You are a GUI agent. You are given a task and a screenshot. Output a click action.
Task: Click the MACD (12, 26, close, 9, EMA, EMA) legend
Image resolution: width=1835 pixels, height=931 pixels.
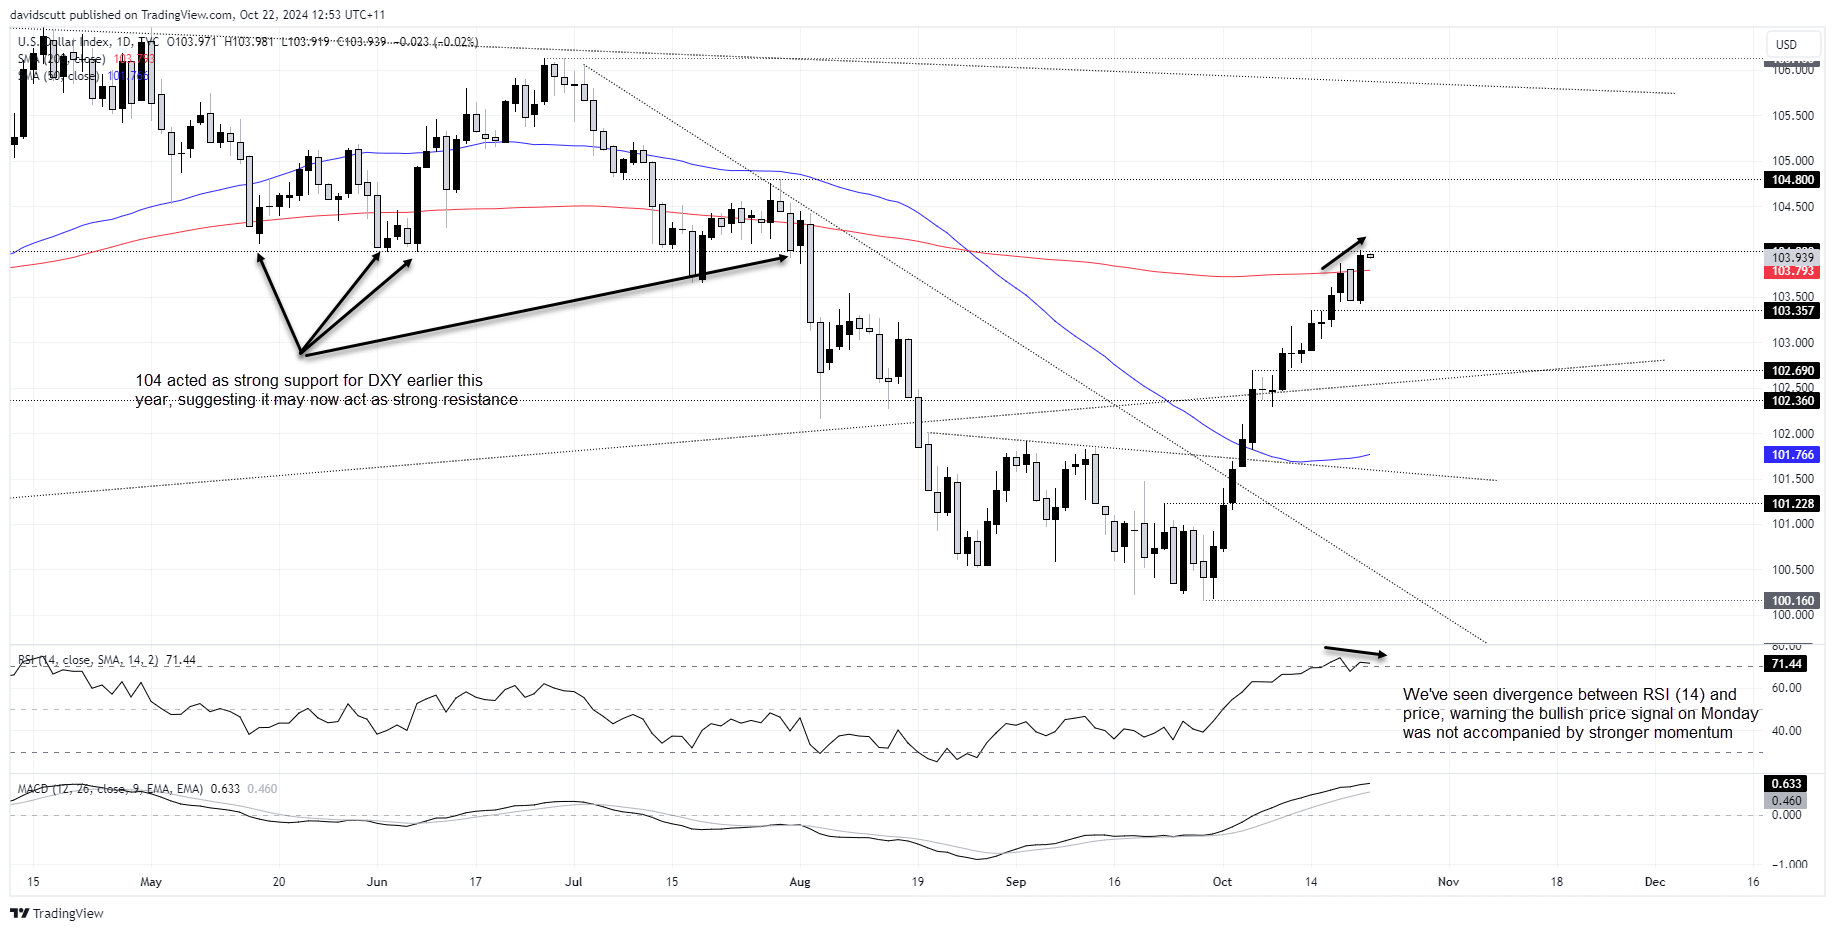click(110, 789)
